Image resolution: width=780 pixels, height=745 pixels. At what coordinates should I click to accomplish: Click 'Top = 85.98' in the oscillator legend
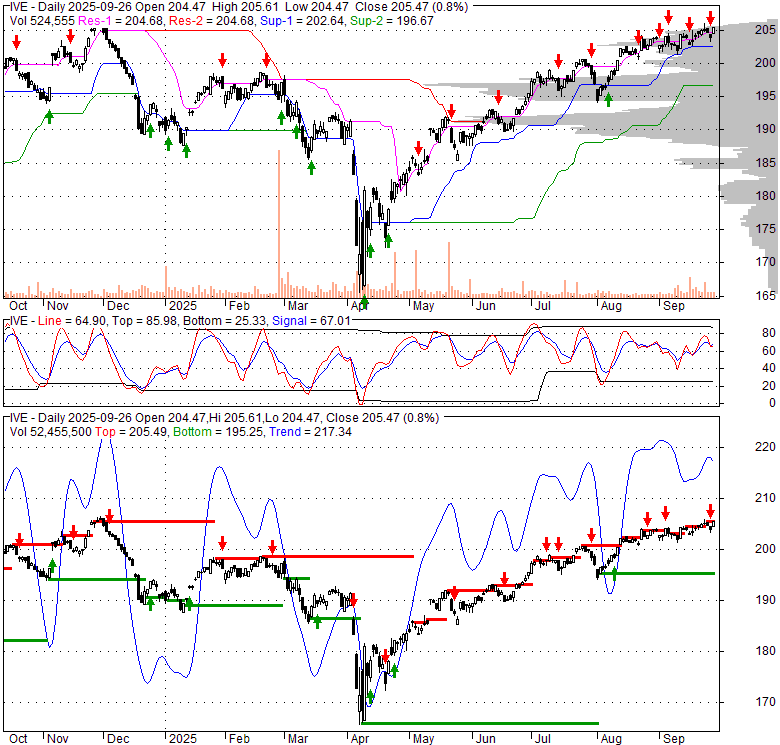[145, 321]
